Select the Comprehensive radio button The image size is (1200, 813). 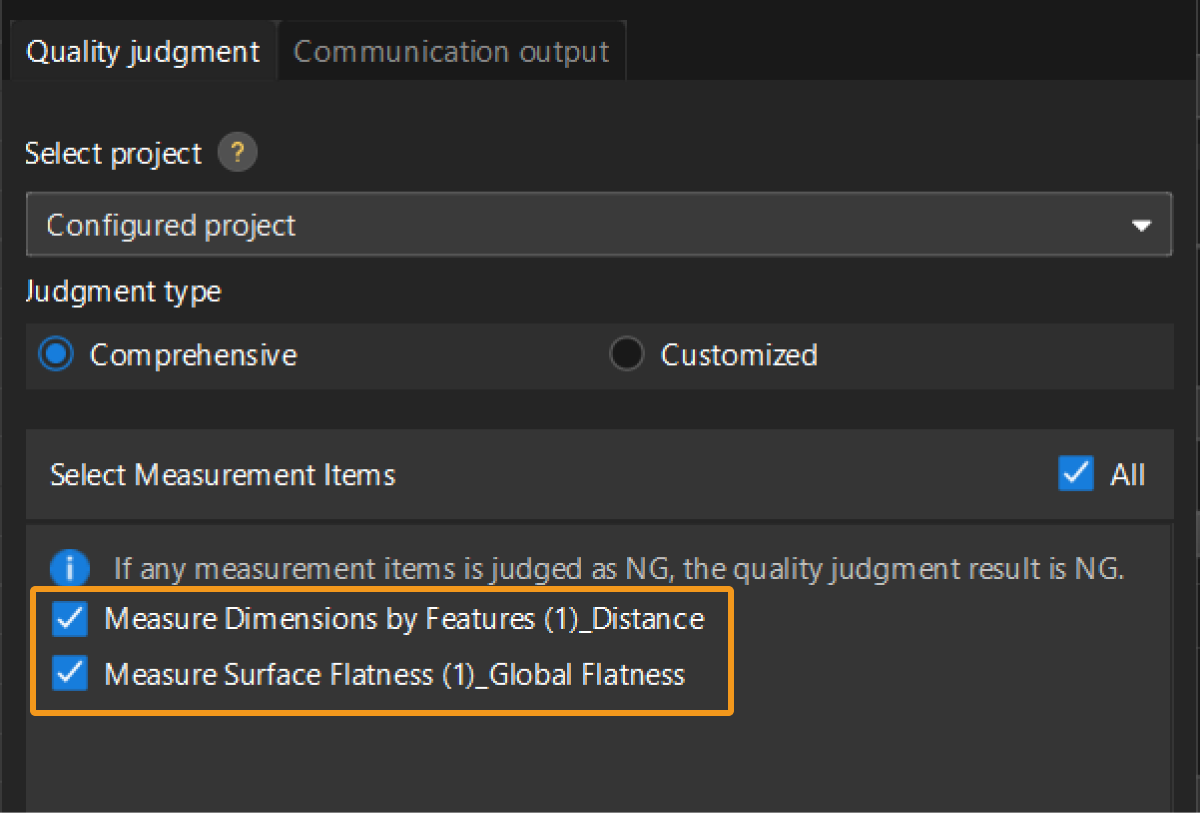56,355
